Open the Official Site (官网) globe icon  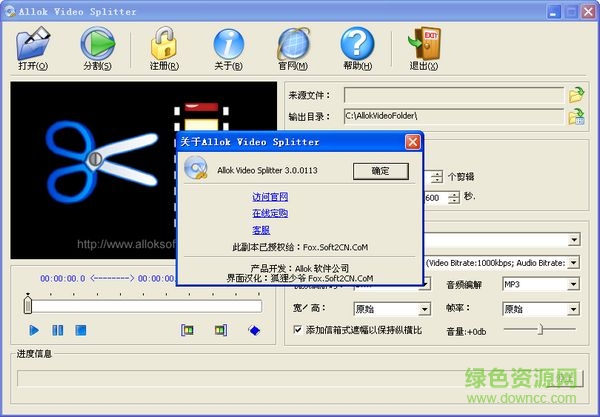click(293, 45)
